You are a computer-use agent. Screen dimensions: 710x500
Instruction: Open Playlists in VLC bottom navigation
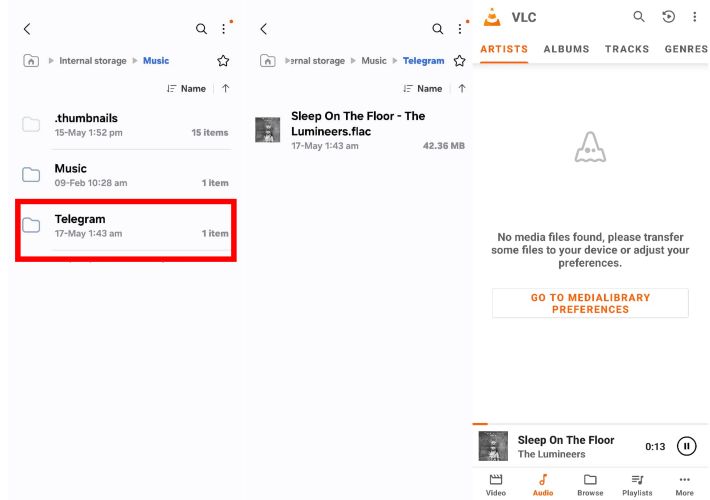(x=637, y=484)
